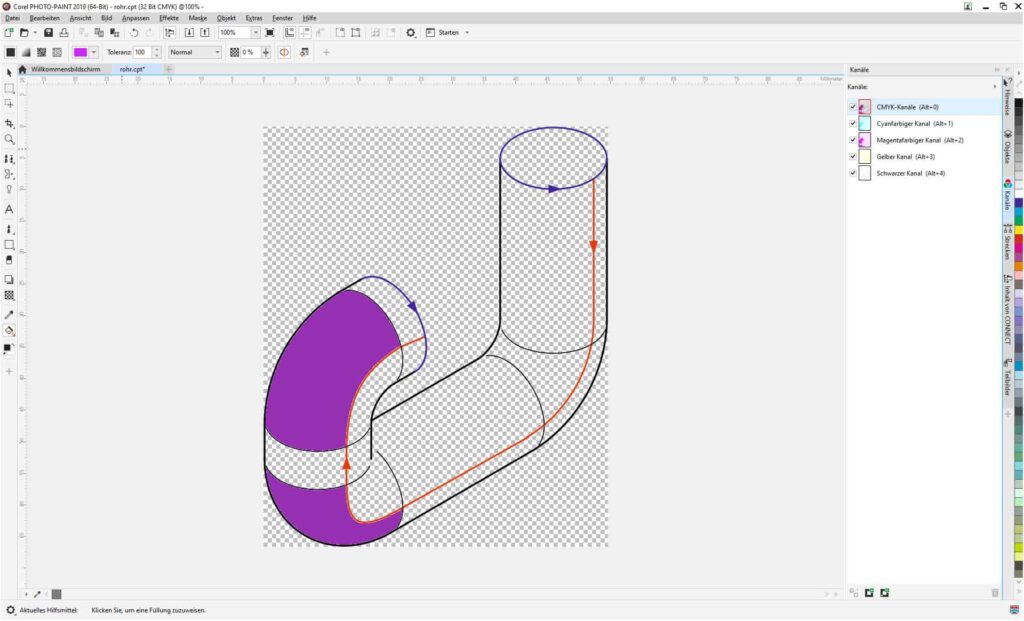The image size is (1024, 621).
Task: Select the Schwarzer Kanal (Alt+4) row
Action: click(x=924, y=173)
